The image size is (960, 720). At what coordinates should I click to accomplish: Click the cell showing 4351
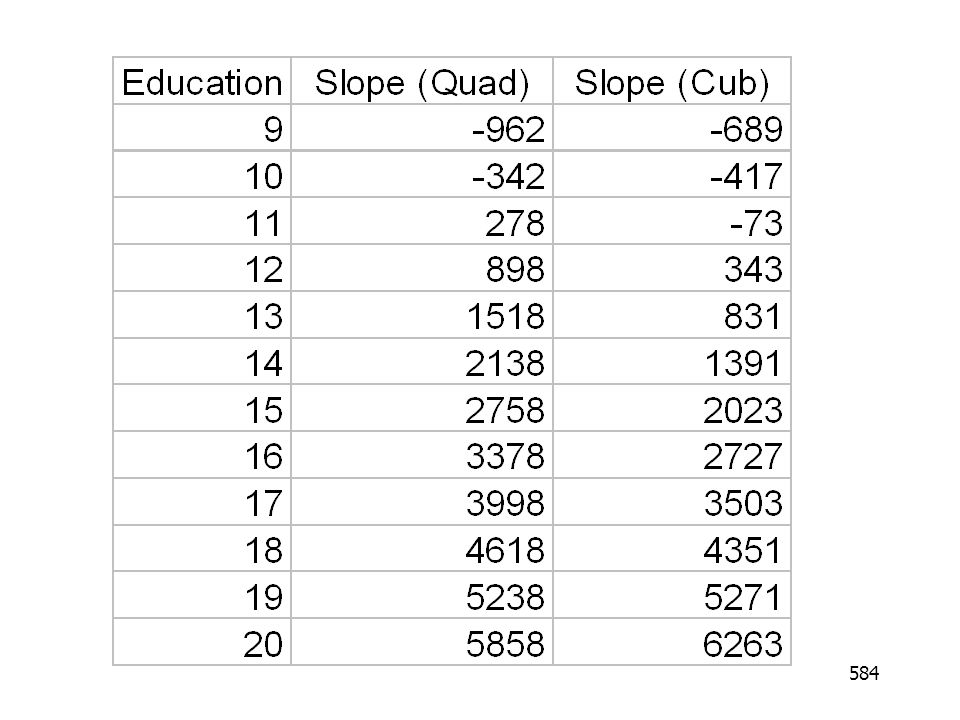[x=672, y=549]
